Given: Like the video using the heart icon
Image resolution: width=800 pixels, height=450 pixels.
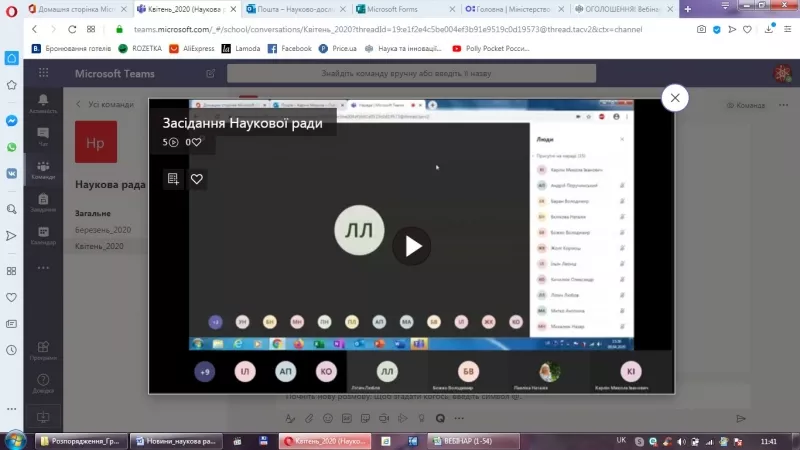Looking at the screenshot, I should [x=197, y=179].
